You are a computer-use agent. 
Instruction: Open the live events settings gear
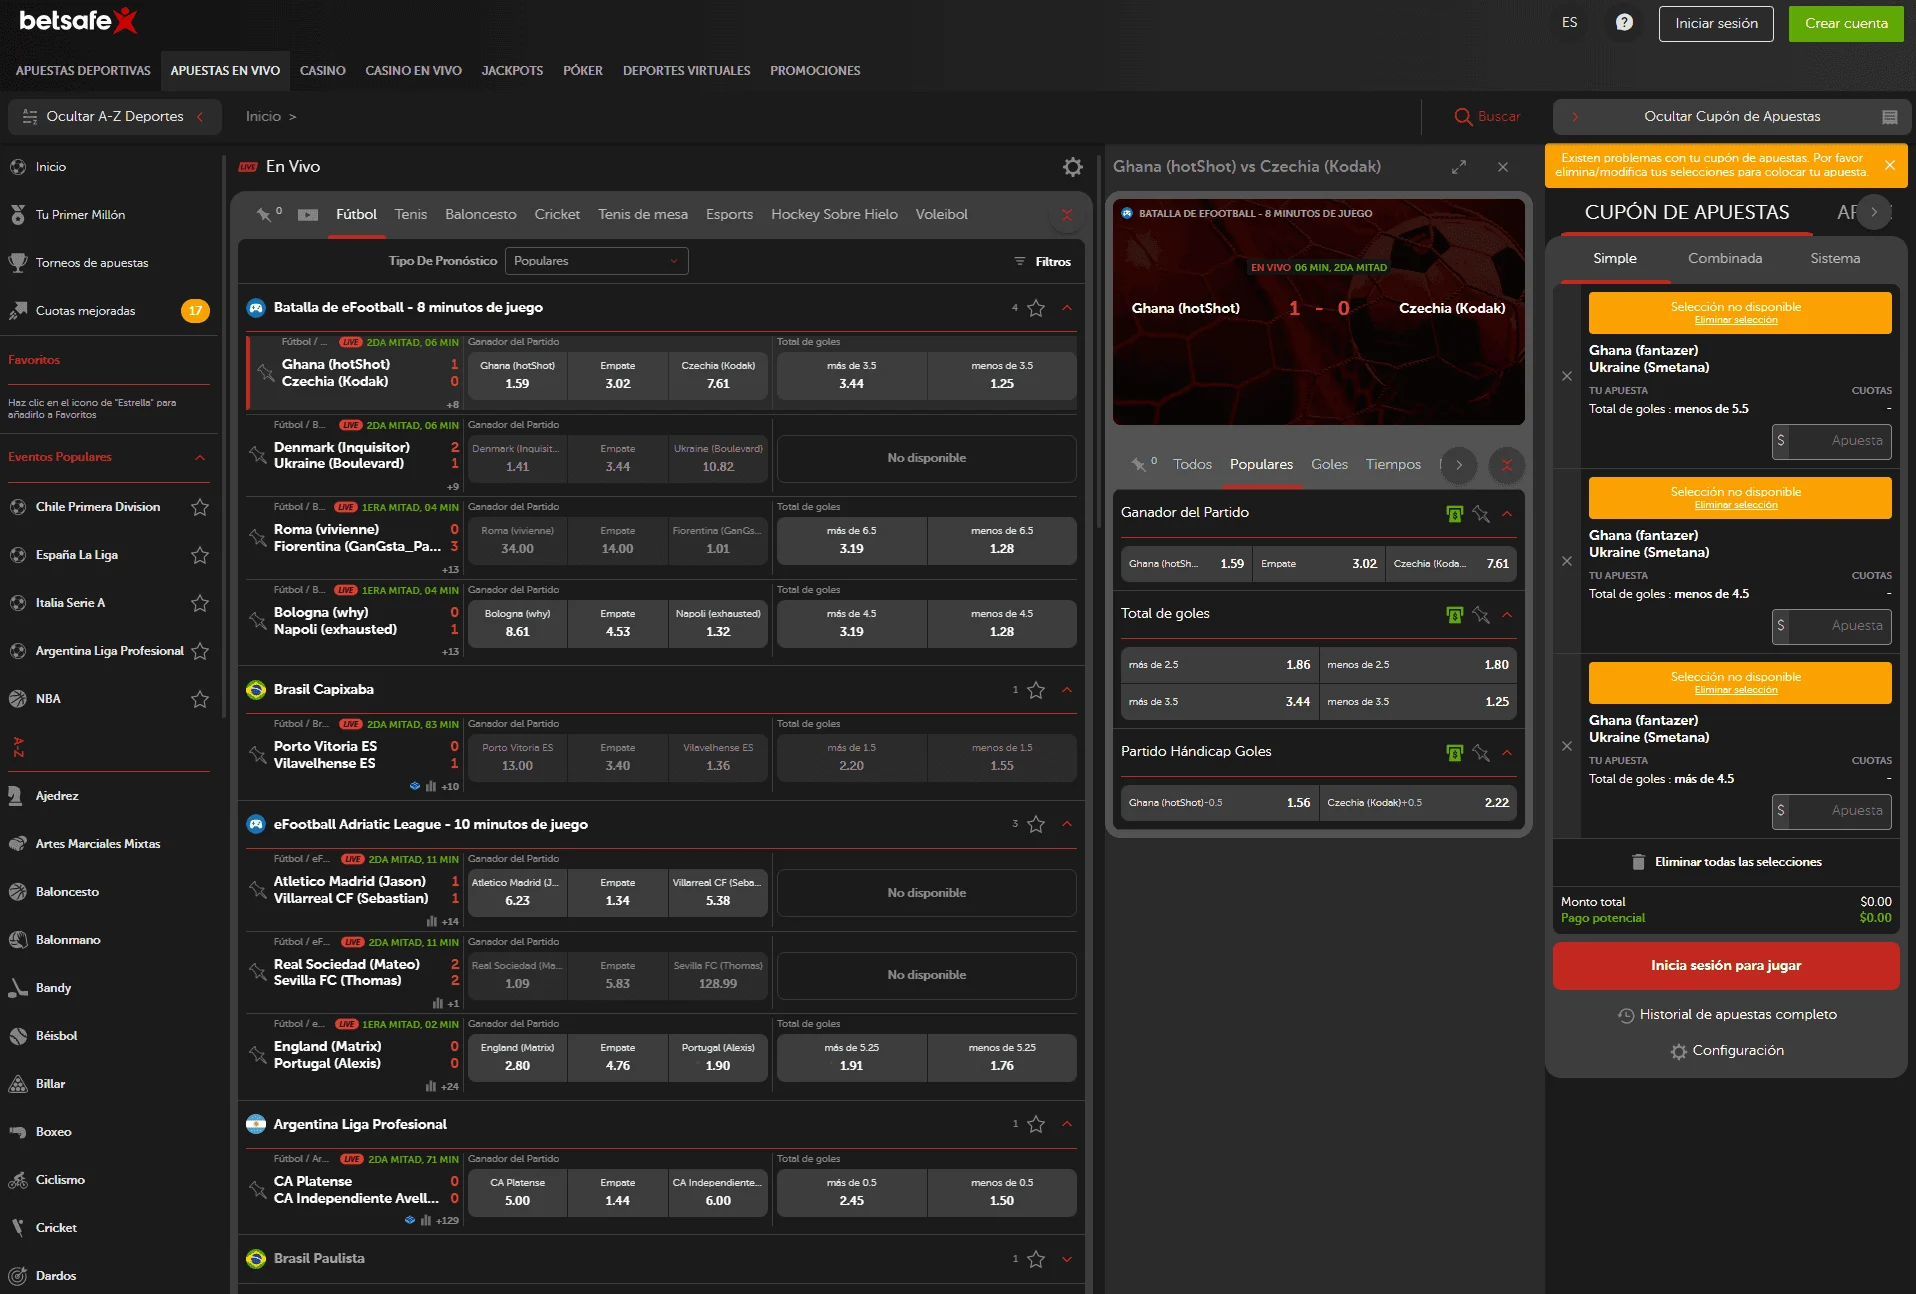pyautogui.click(x=1073, y=167)
